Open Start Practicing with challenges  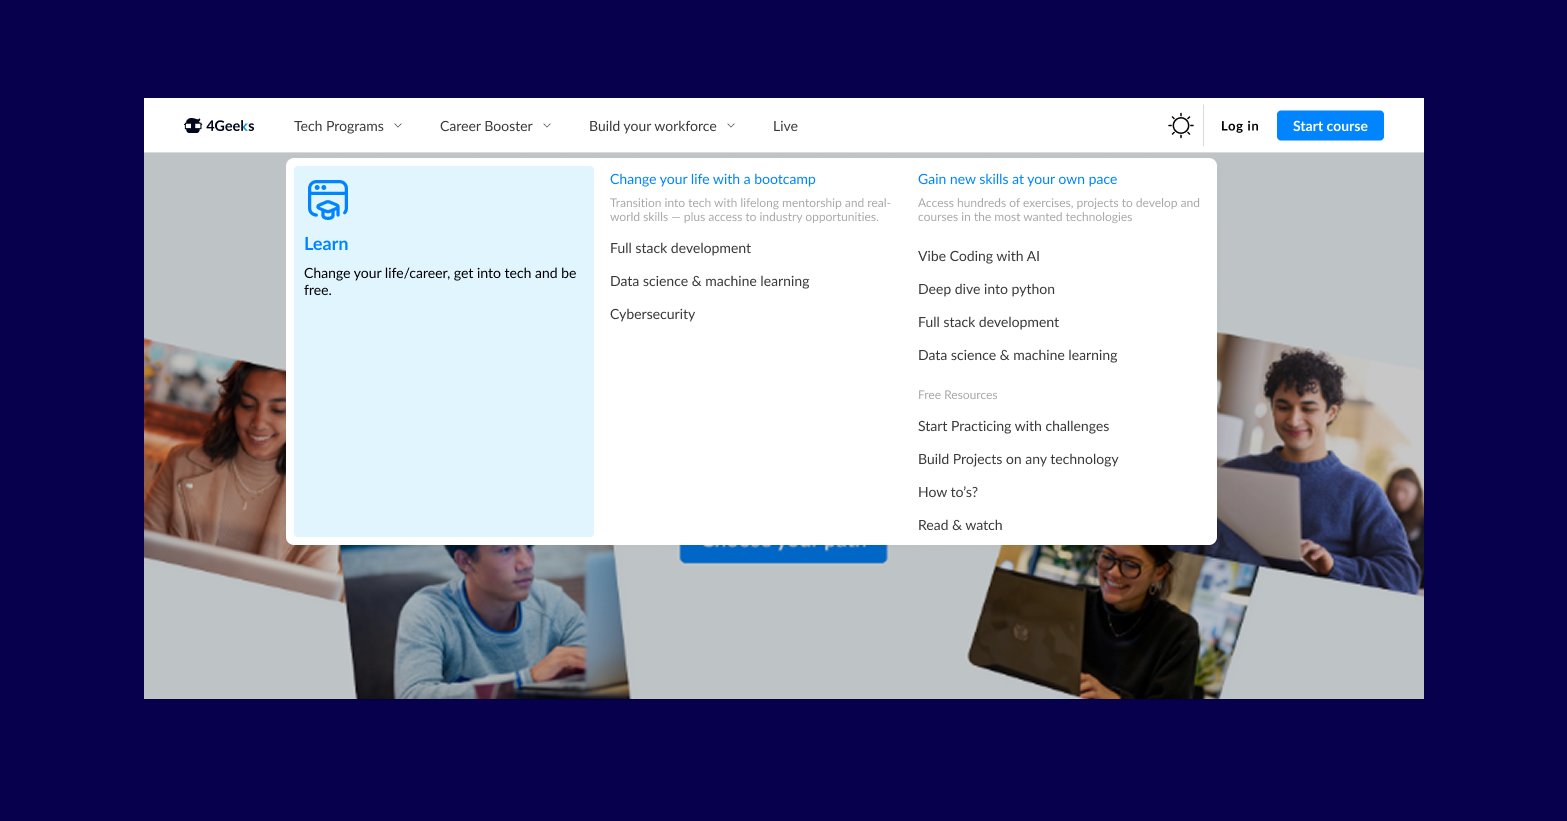pyautogui.click(x=1013, y=425)
